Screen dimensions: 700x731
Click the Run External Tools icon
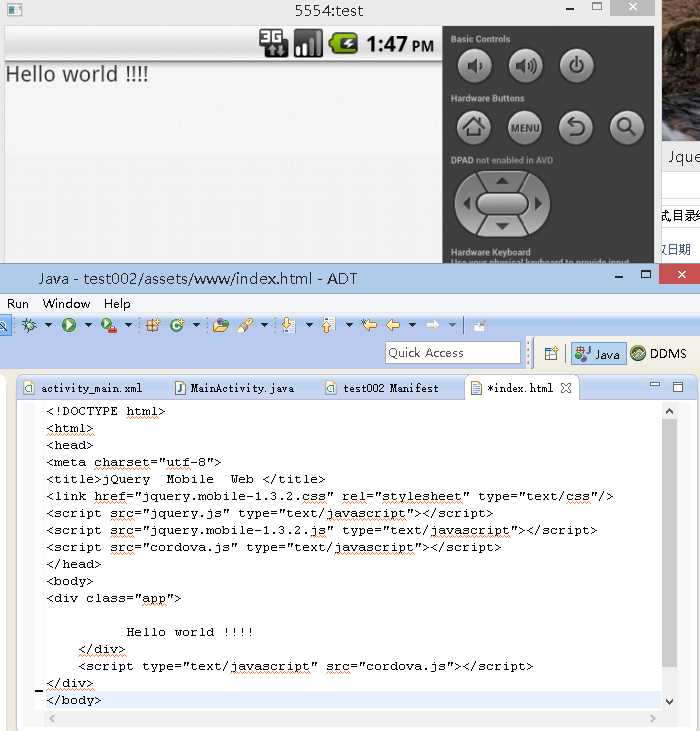tap(109, 325)
